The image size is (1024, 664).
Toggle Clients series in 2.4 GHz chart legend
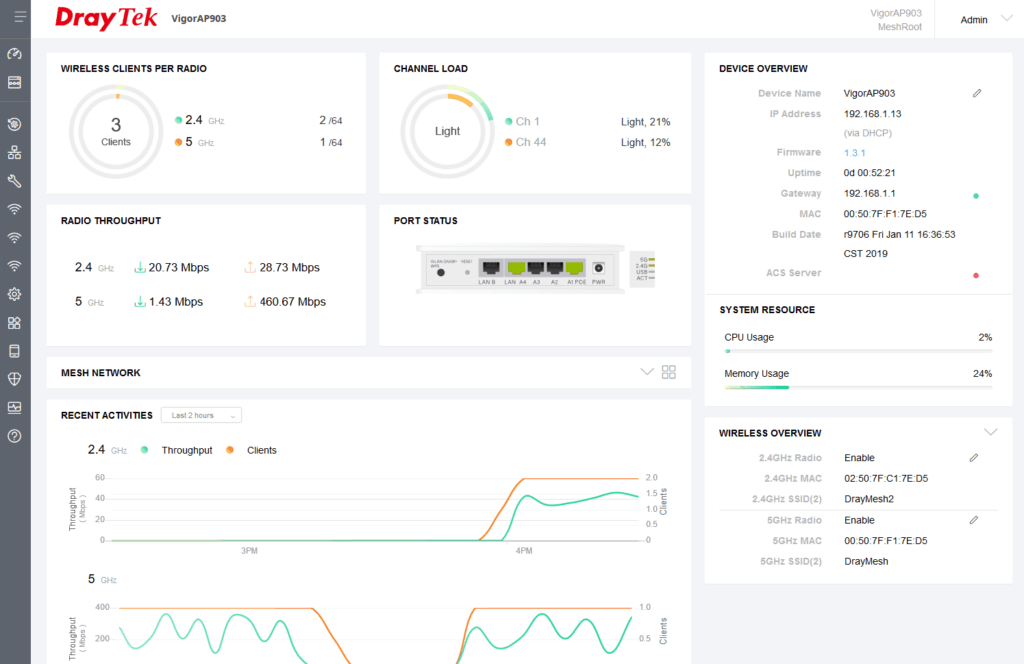click(x=253, y=450)
